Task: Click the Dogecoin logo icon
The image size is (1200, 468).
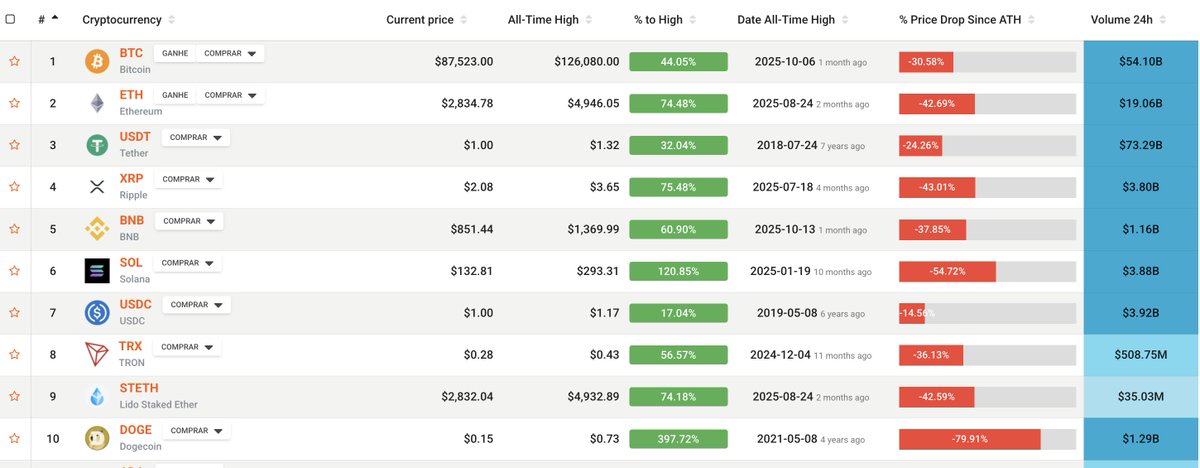Action: click(x=97, y=438)
